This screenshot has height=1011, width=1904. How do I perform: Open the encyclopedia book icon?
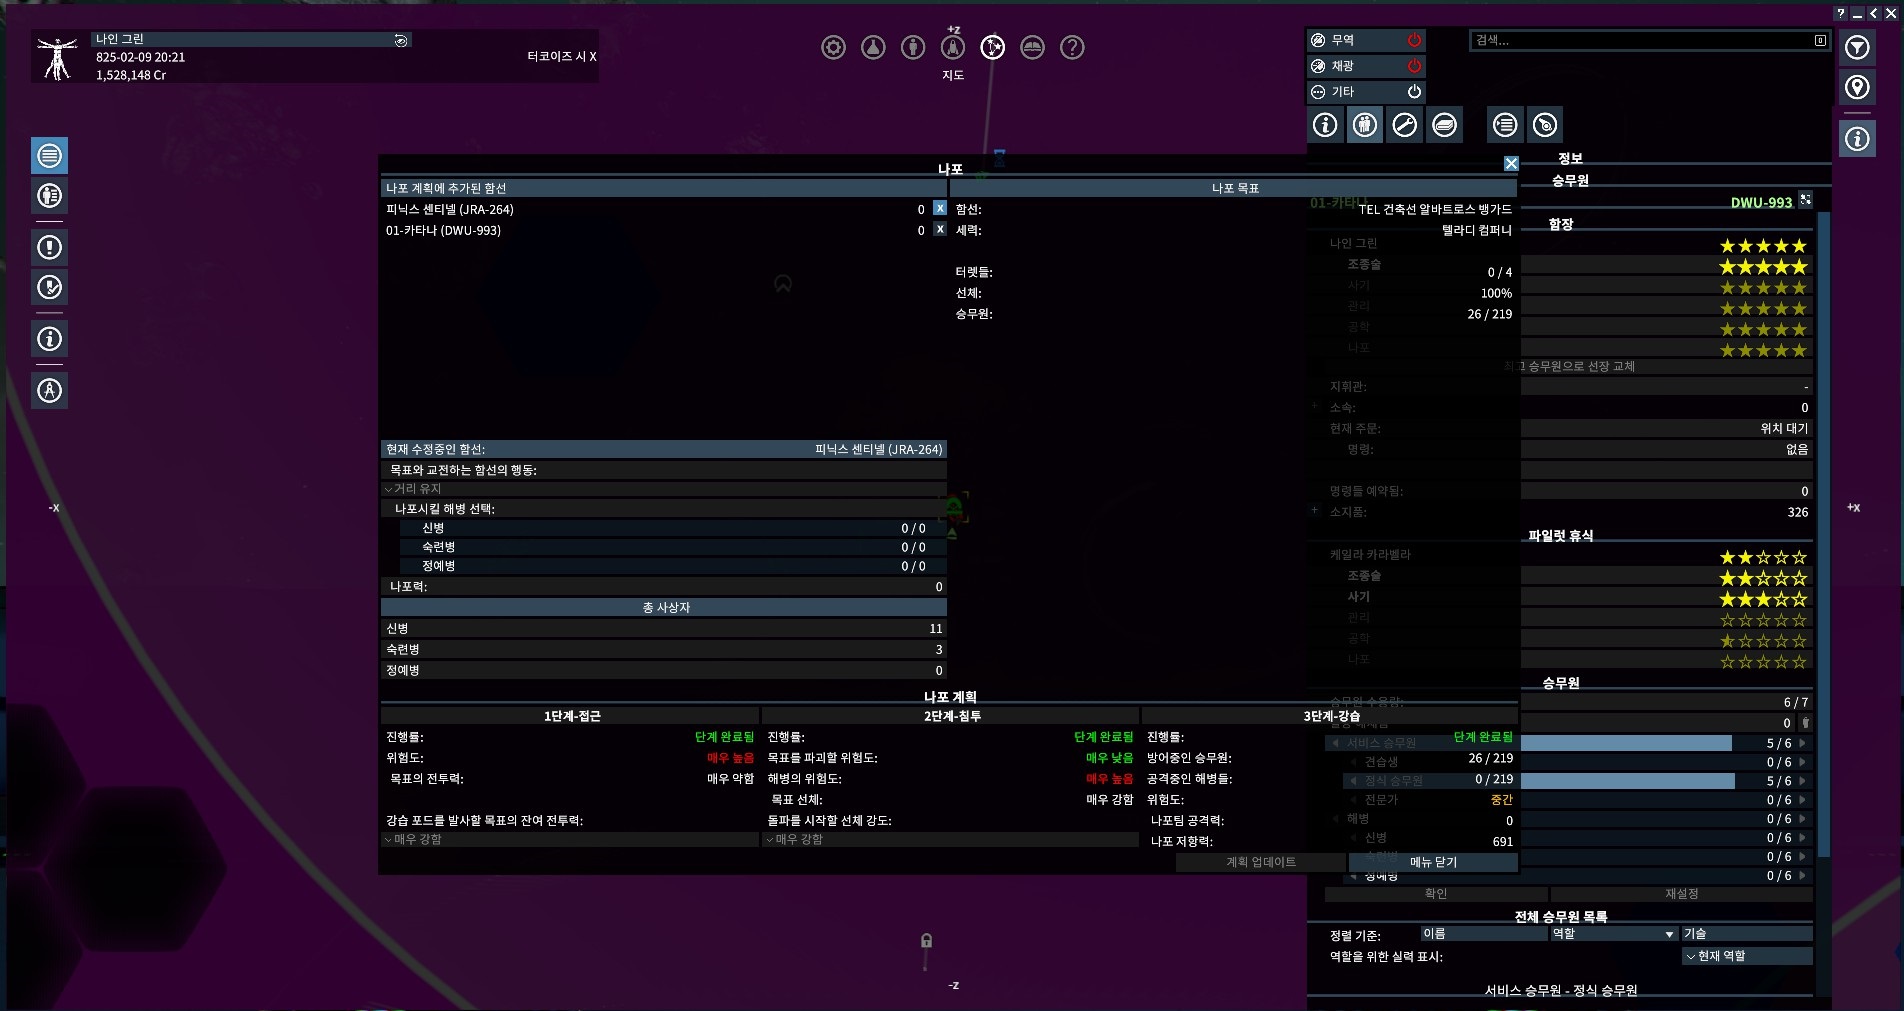coord(1032,47)
